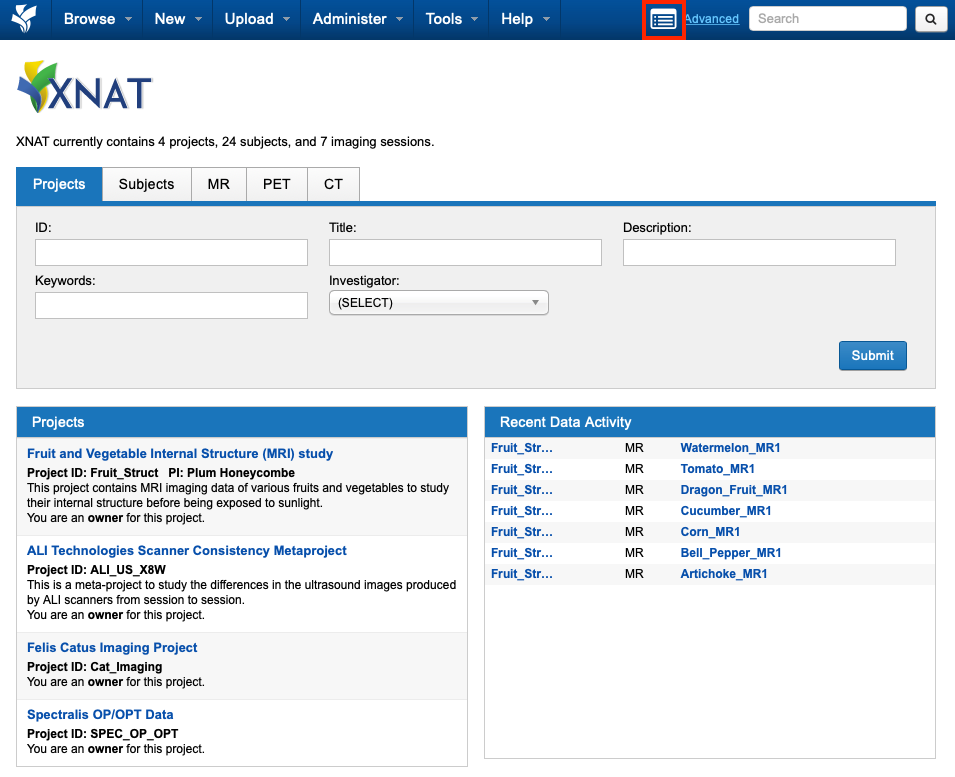This screenshot has height=777, width=955.
Task: Open the stored searches list icon
Action: 663,19
